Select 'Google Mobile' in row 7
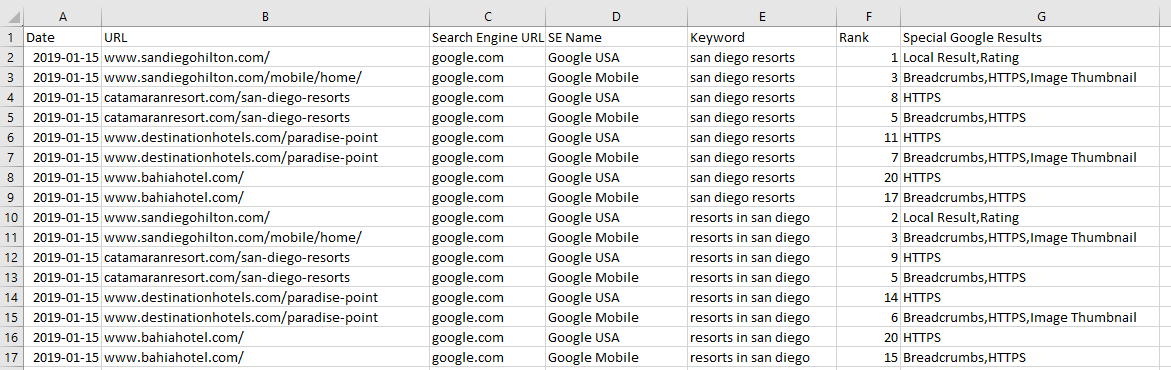This screenshot has height=370, width=1171. point(616,157)
